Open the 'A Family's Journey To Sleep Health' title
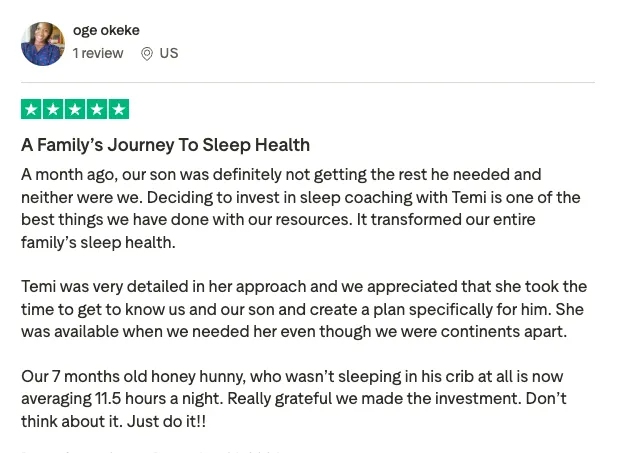This screenshot has height=453, width=617. coord(166,145)
